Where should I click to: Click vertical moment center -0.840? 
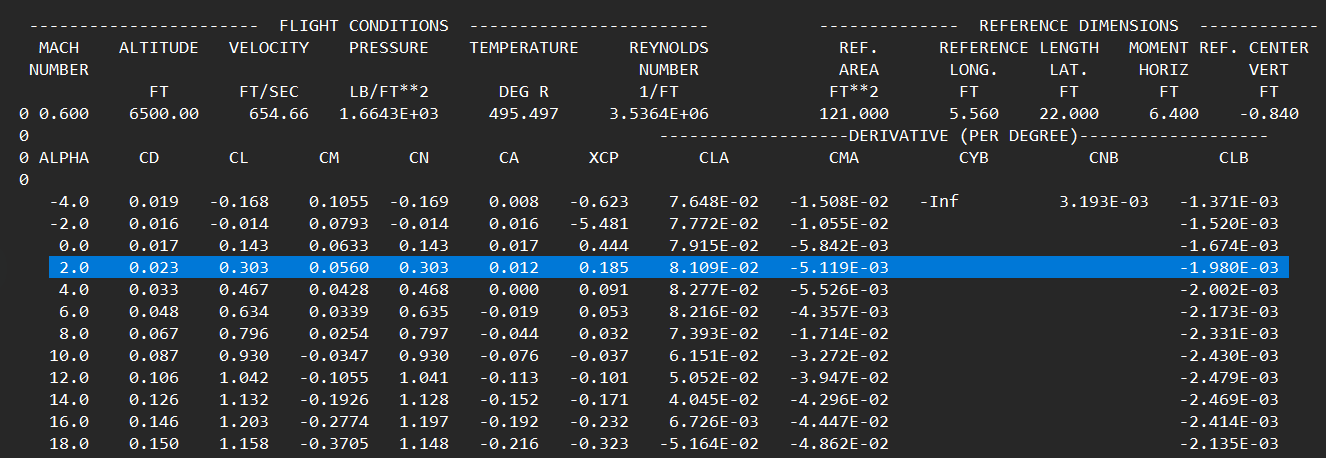tap(1269, 114)
